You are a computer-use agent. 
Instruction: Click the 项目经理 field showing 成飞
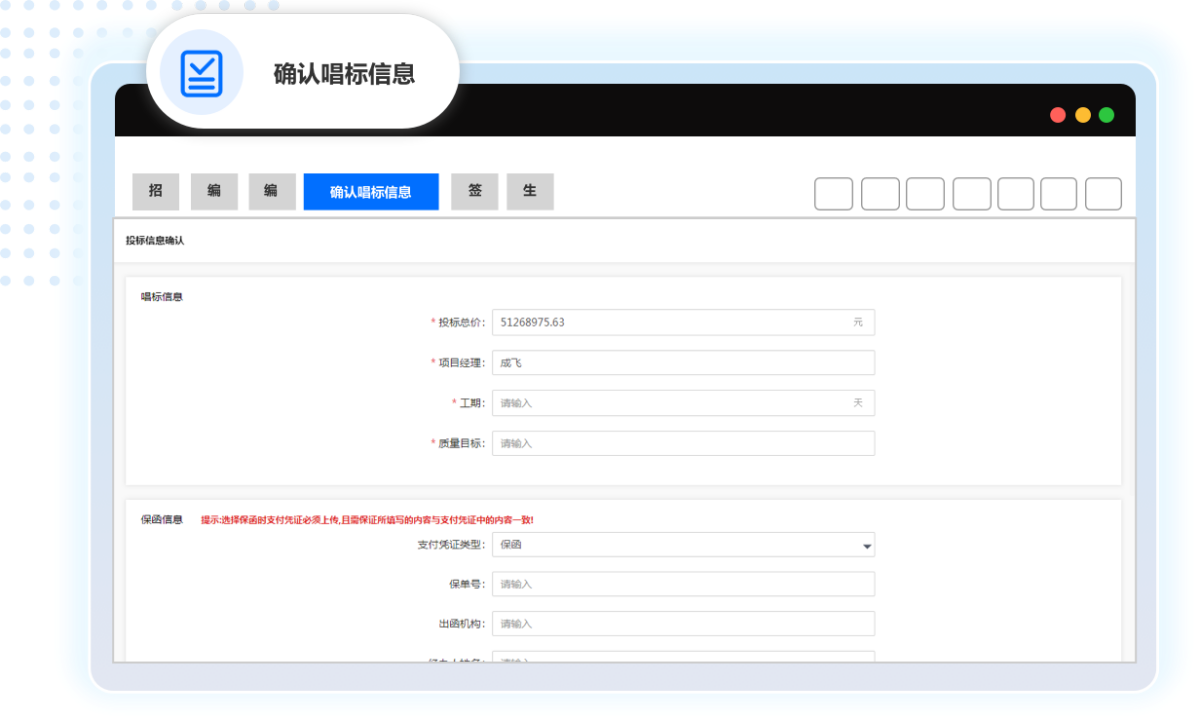coord(683,362)
